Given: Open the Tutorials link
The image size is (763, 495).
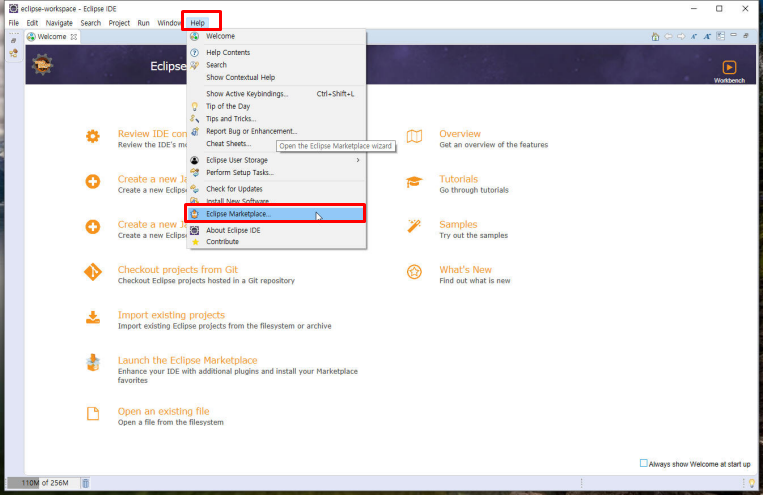Looking at the screenshot, I should (x=458, y=179).
